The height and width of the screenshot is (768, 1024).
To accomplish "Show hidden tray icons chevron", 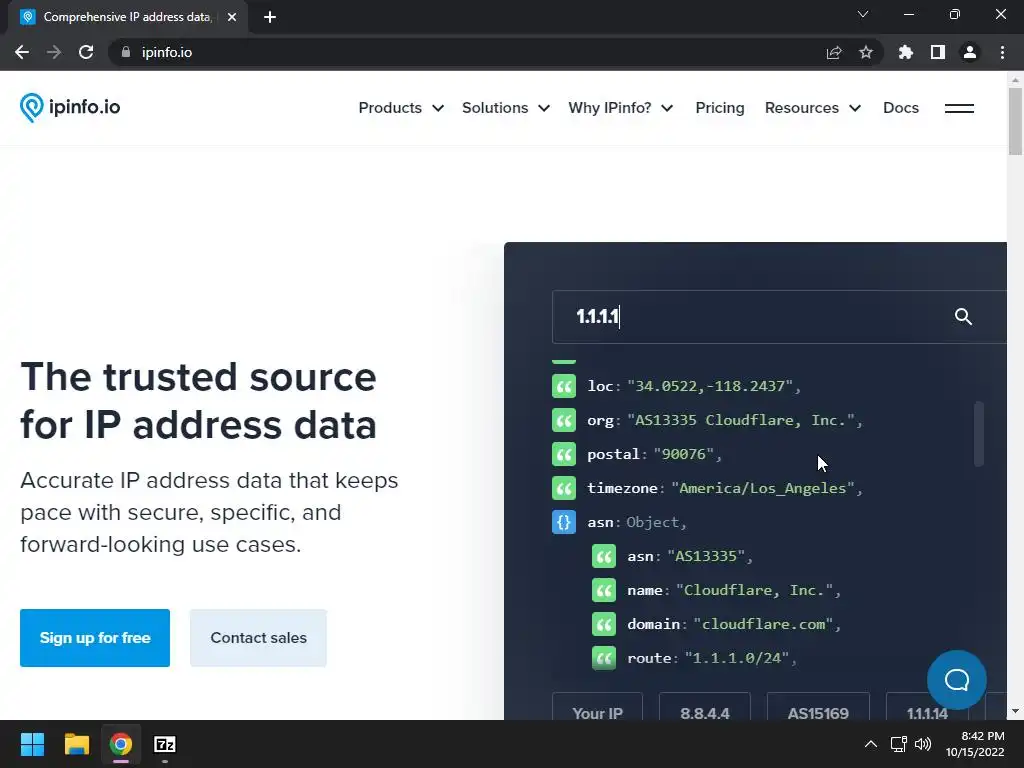I will coord(871,744).
